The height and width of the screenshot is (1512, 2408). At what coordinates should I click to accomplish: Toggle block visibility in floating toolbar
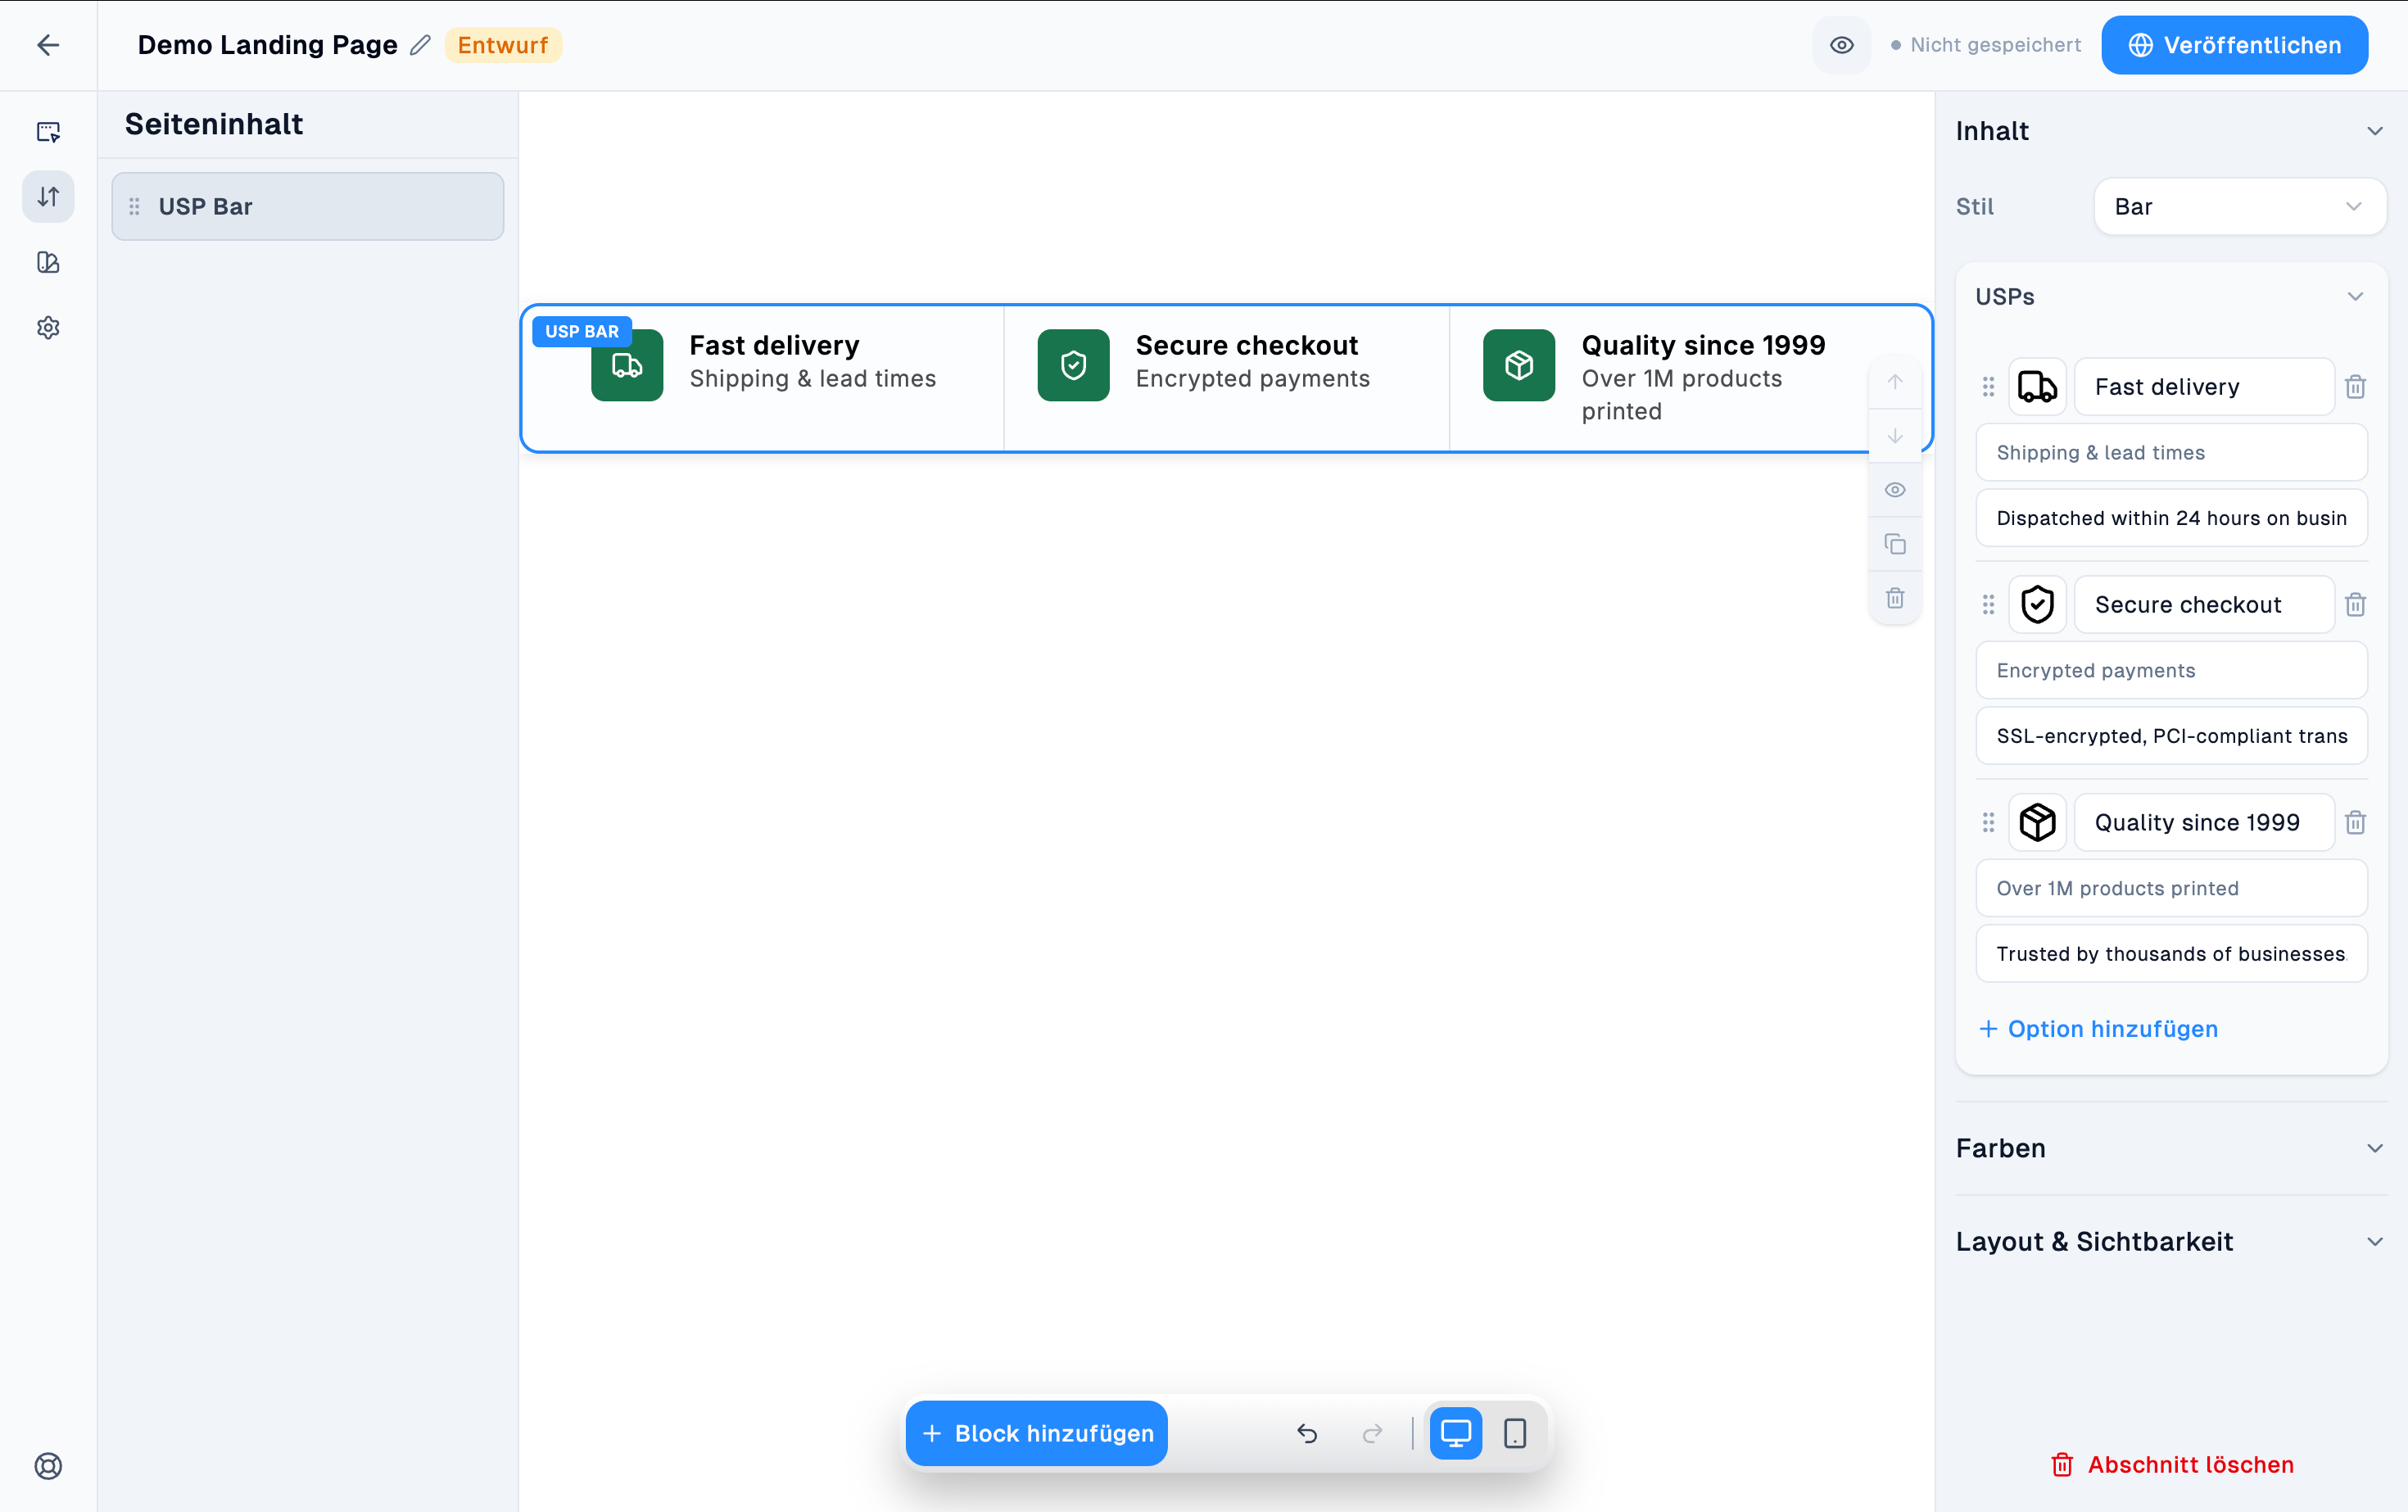click(x=1895, y=490)
